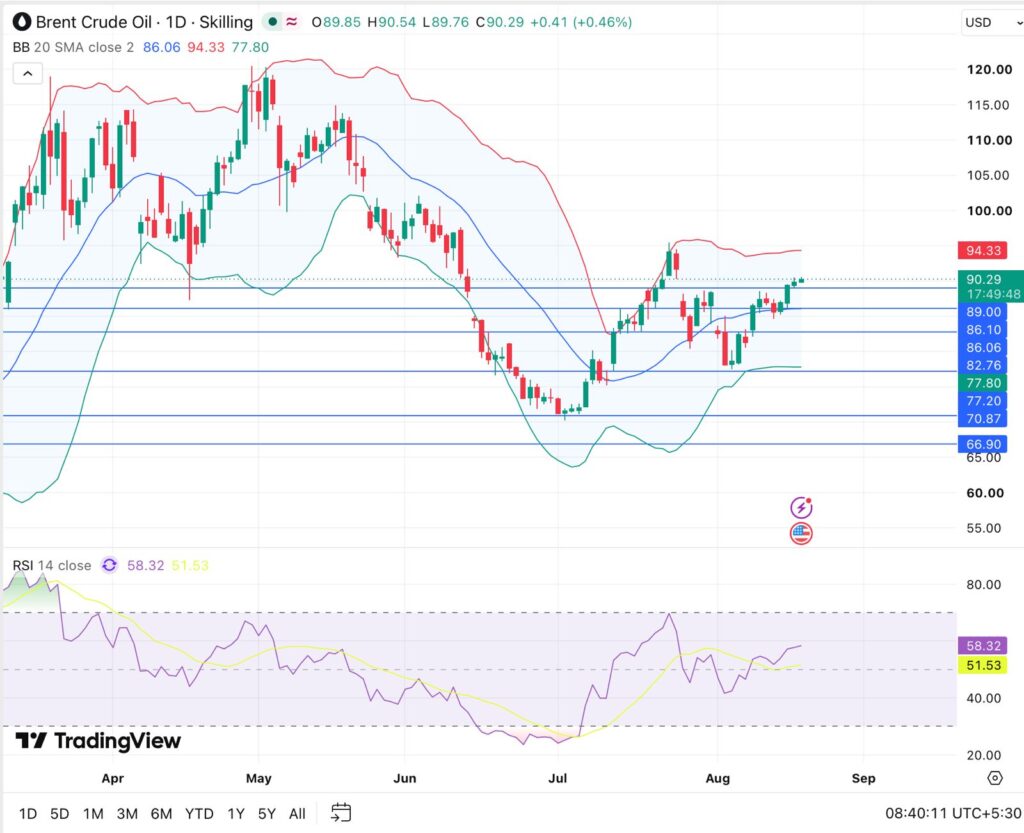Click the 77.20 horizontal line price label
This screenshot has width=1024, height=833.
(983, 401)
